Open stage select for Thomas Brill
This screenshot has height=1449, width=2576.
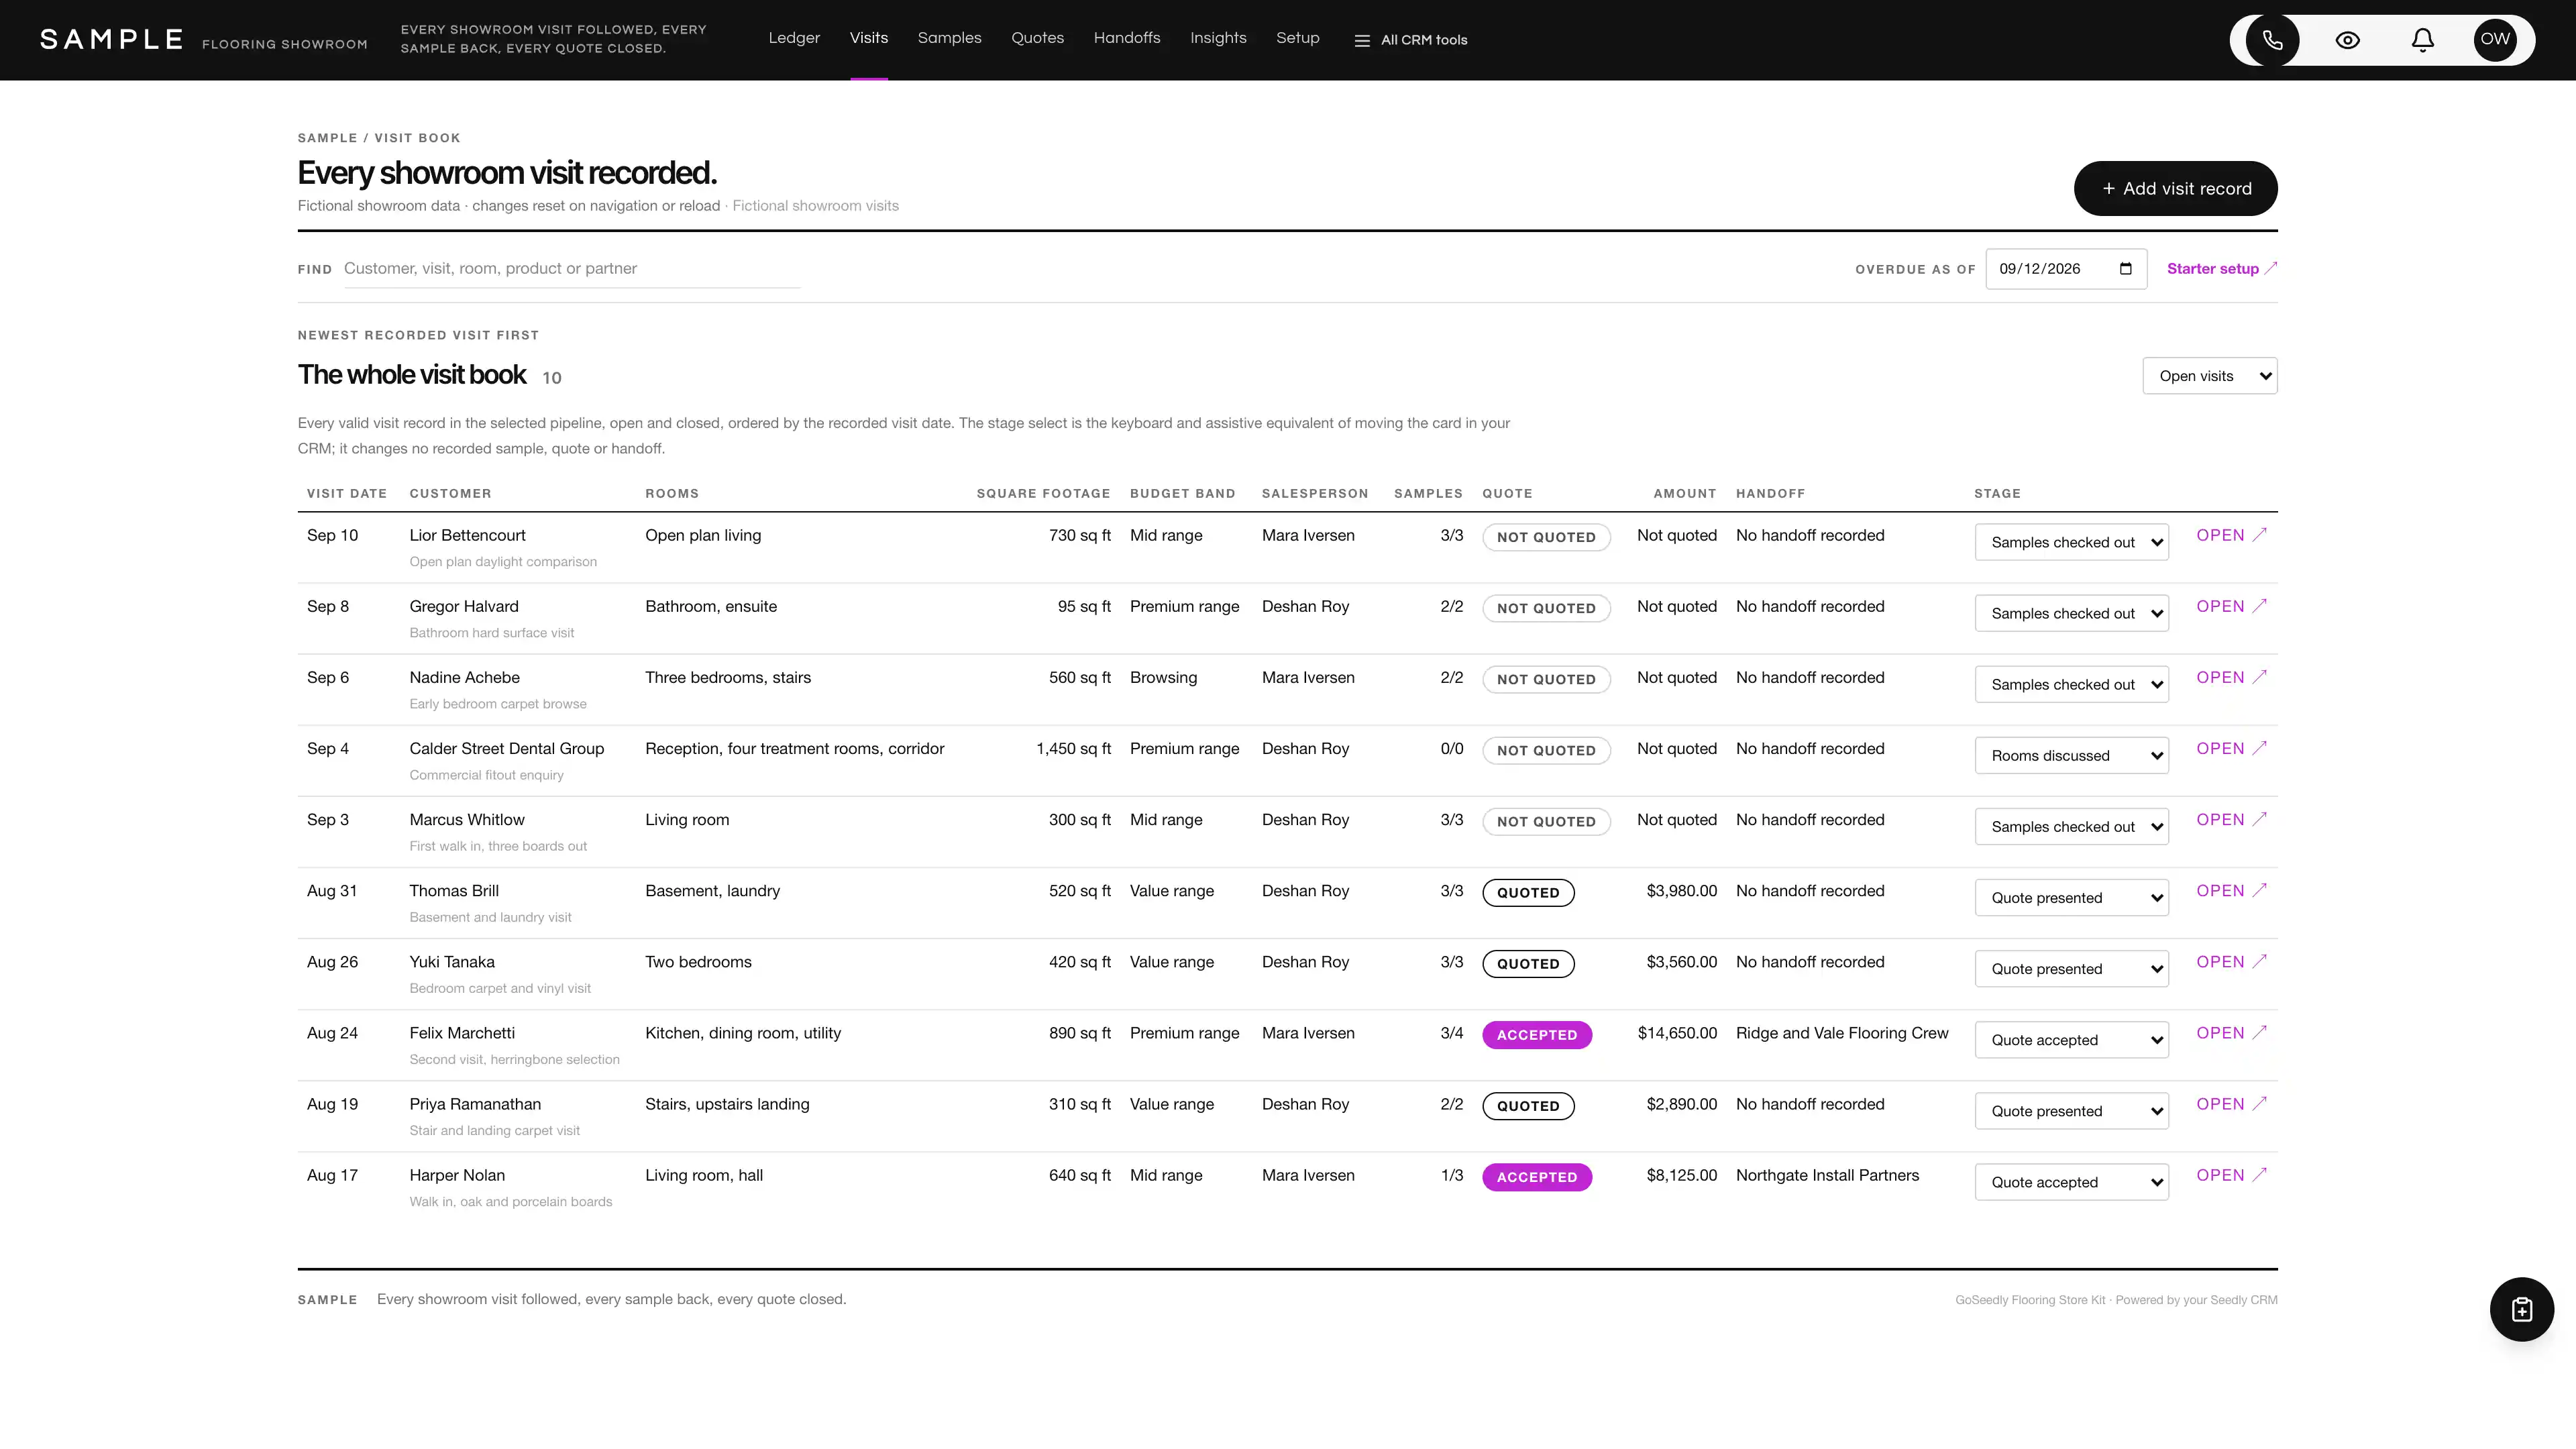[x=2071, y=898]
